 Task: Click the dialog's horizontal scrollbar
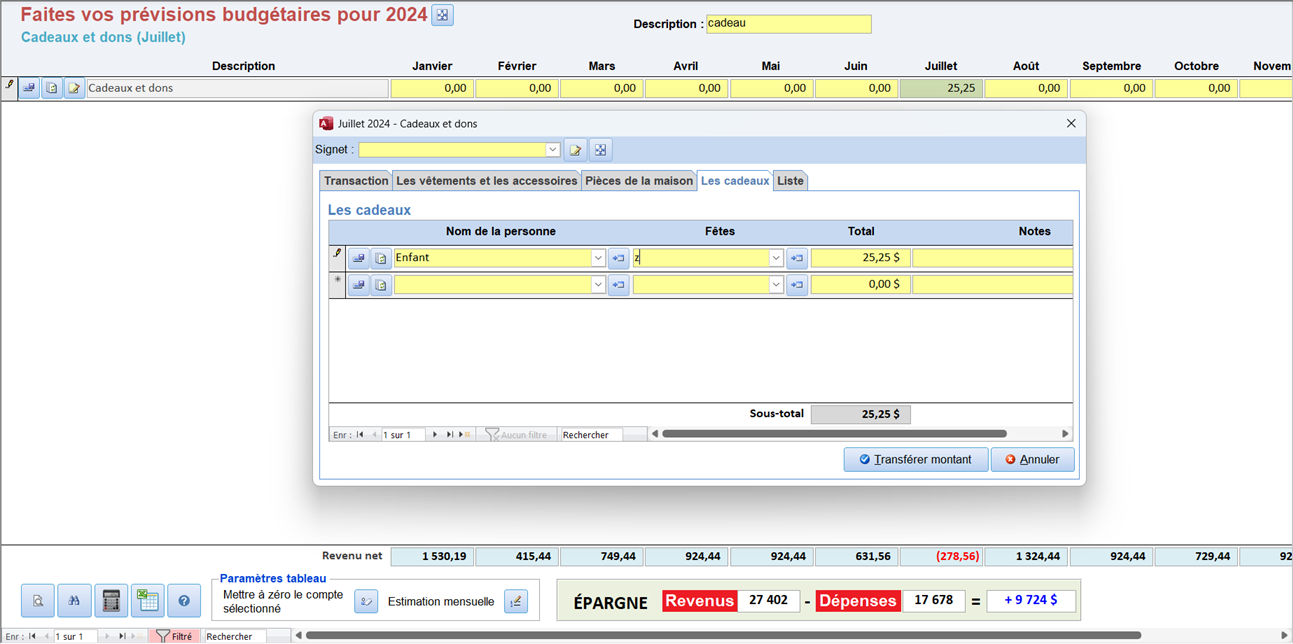pos(834,434)
